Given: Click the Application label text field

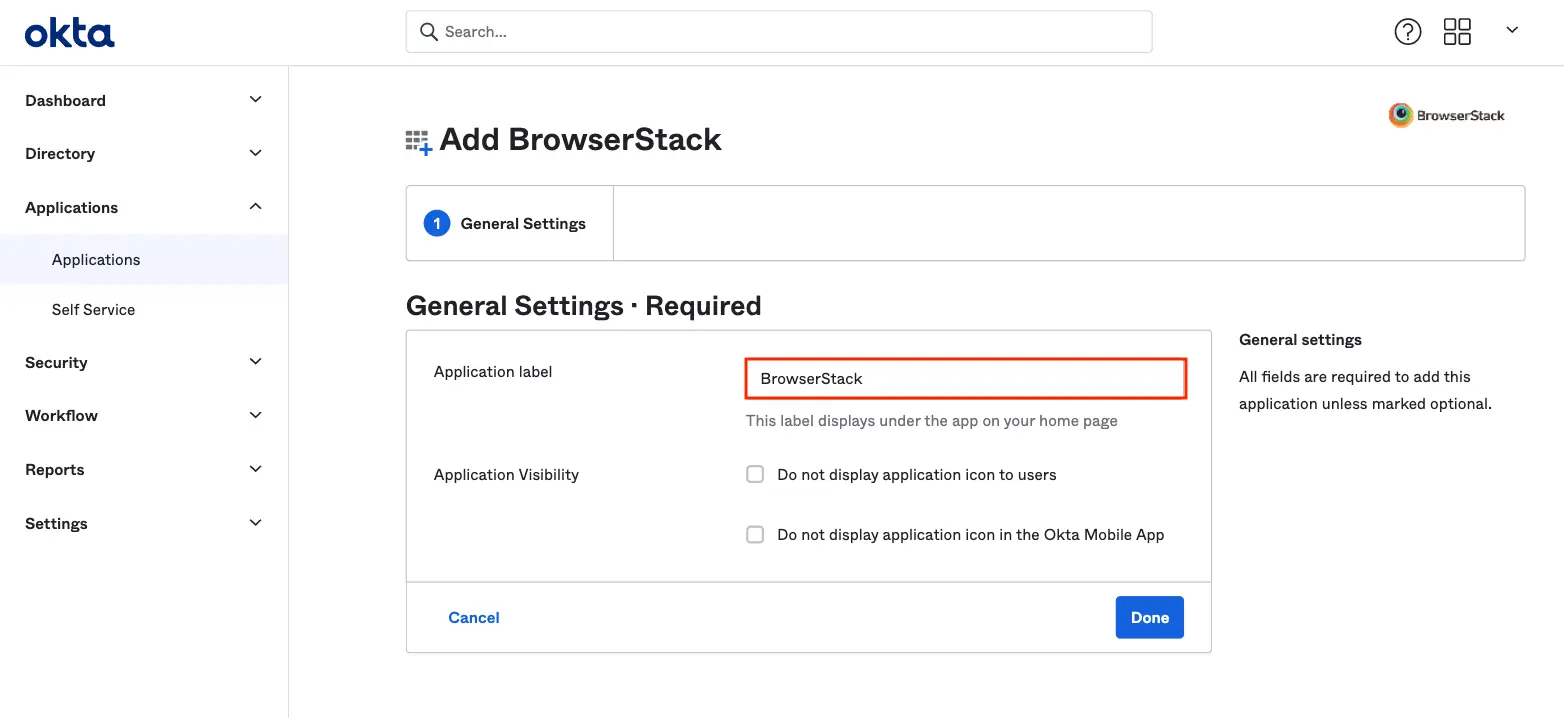Looking at the screenshot, I should 965,379.
